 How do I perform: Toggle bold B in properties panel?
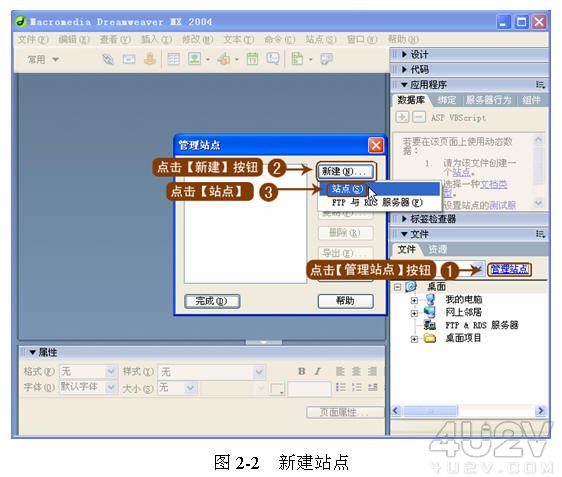coord(302,372)
